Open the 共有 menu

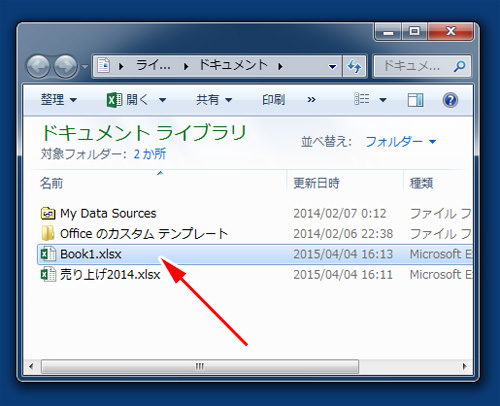[x=214, y=99]
